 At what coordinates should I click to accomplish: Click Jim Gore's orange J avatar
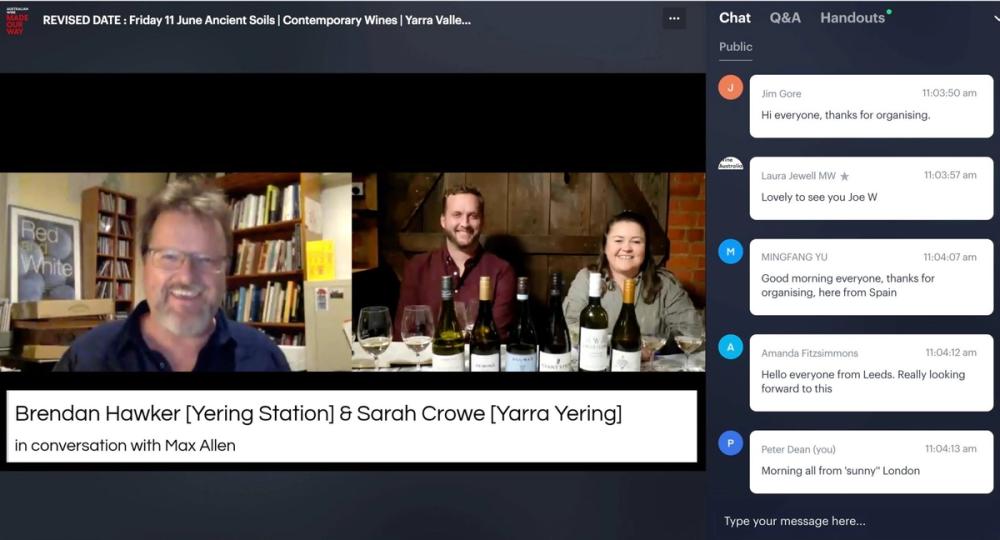pyautogui.click(x=730, y=87)
